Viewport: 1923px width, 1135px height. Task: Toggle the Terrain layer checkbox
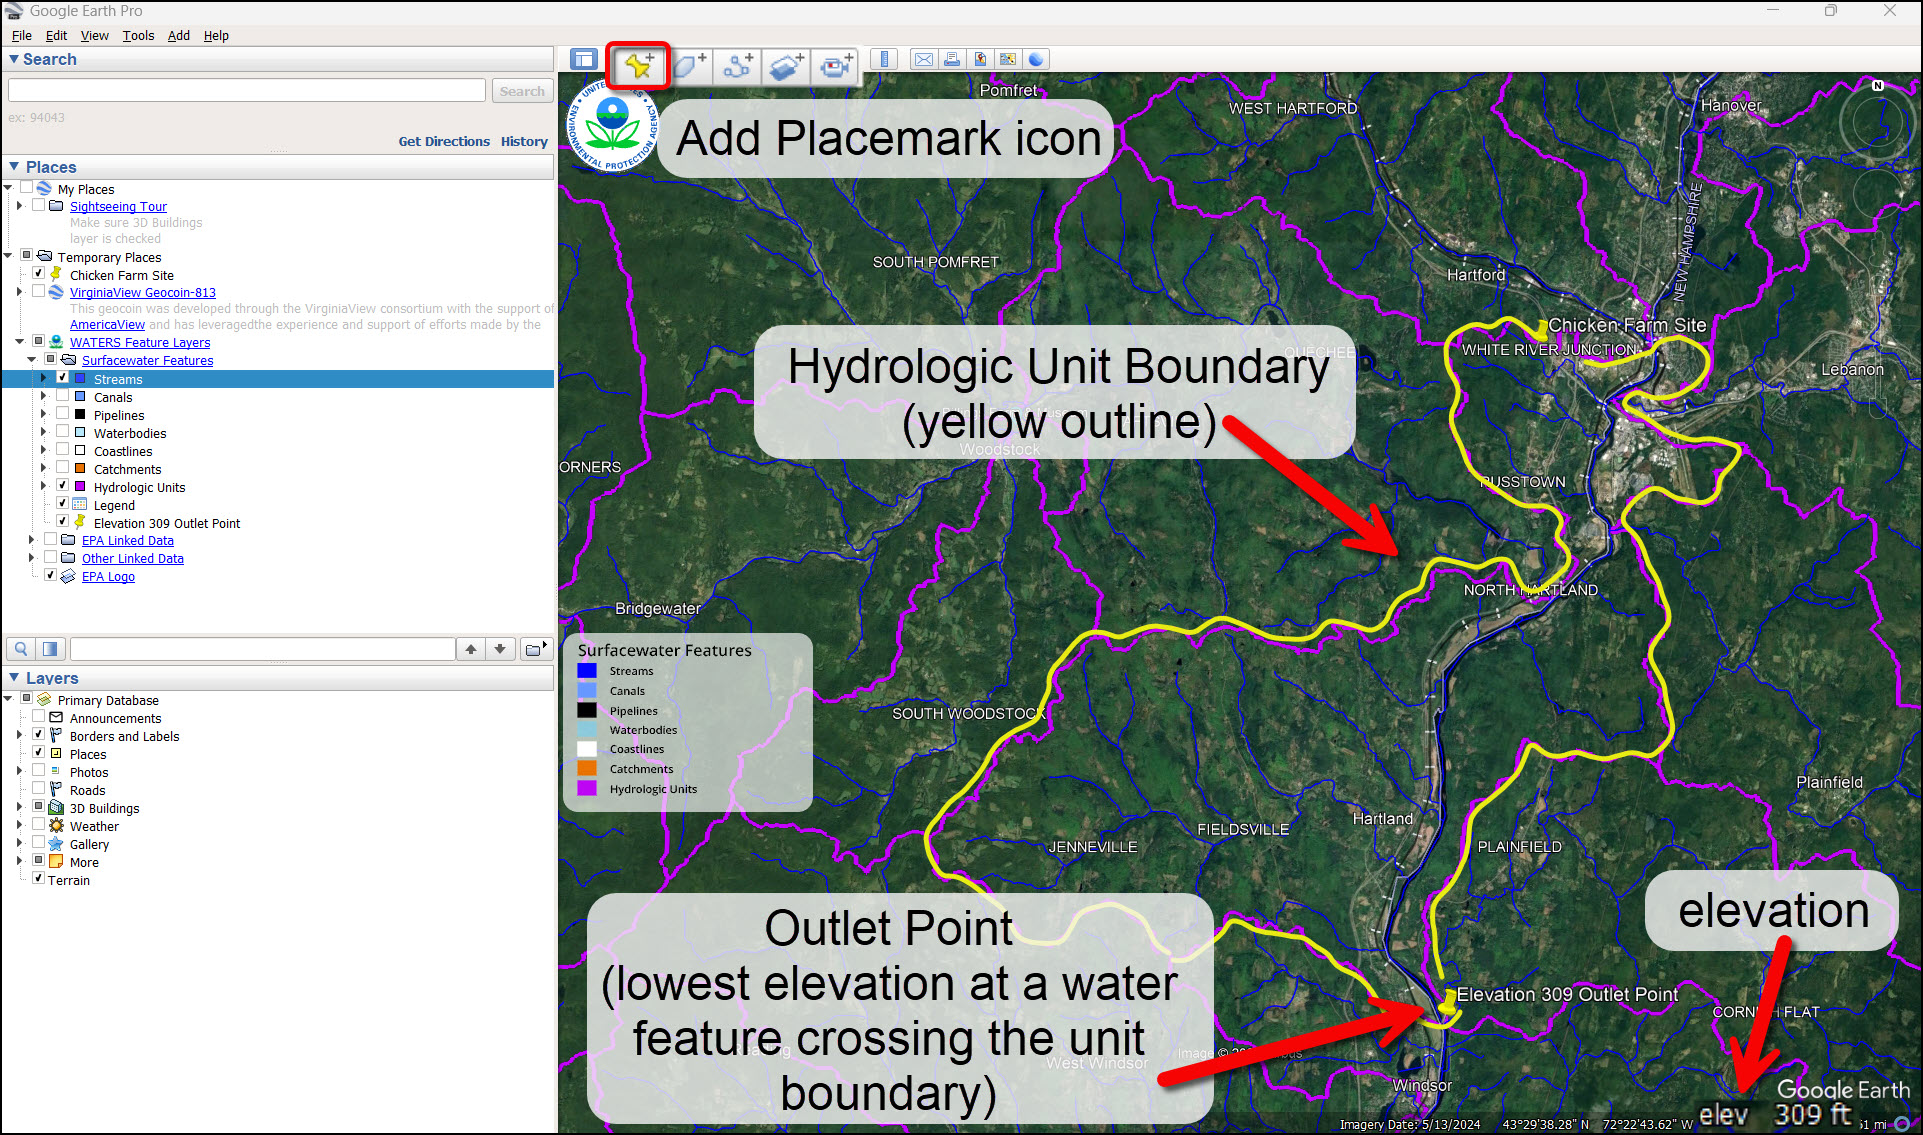(39, 879)
